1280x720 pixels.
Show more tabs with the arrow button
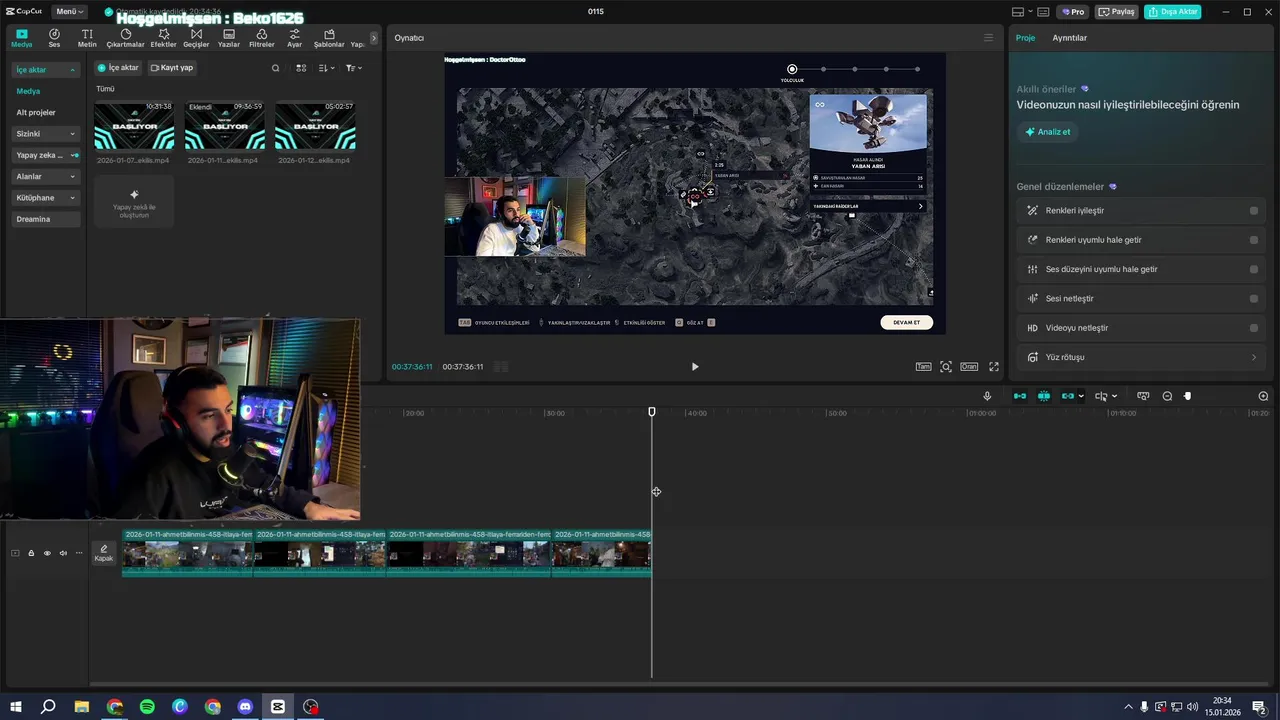[374, 38]
